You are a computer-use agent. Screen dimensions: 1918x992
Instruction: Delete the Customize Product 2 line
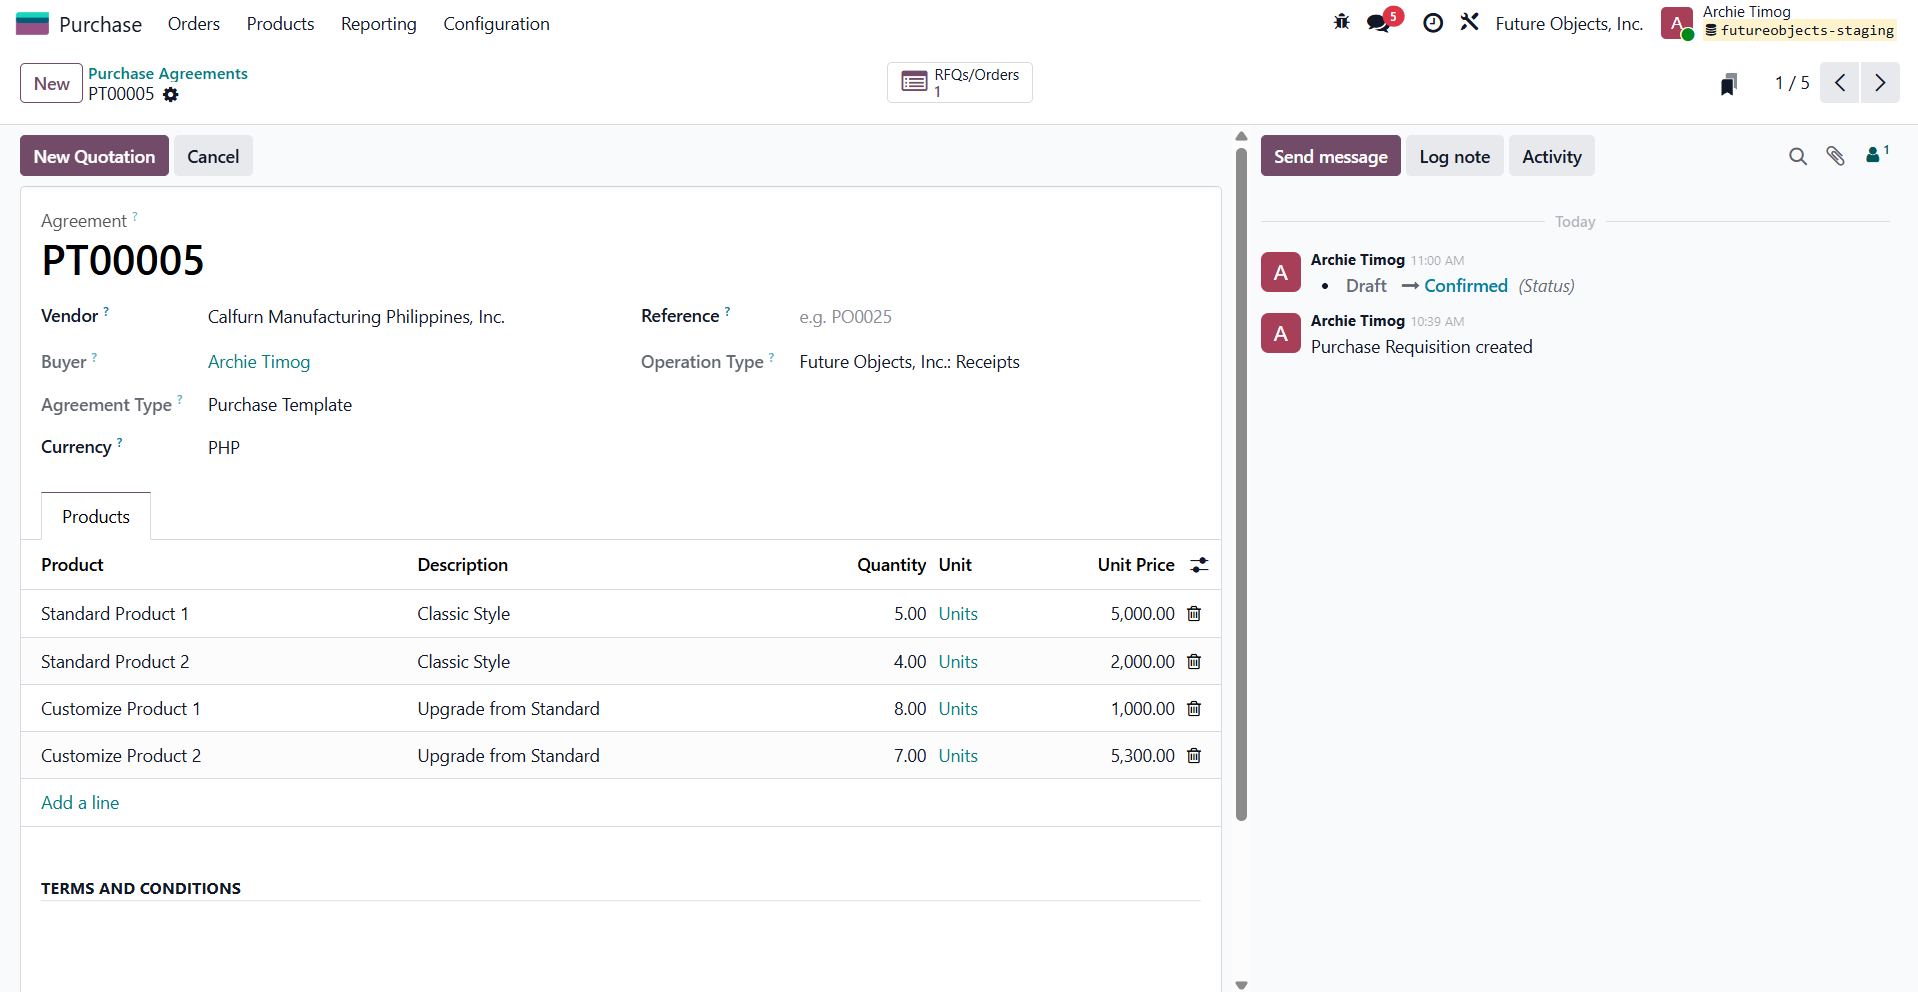pyautogui.click(x=1193, y=756)
